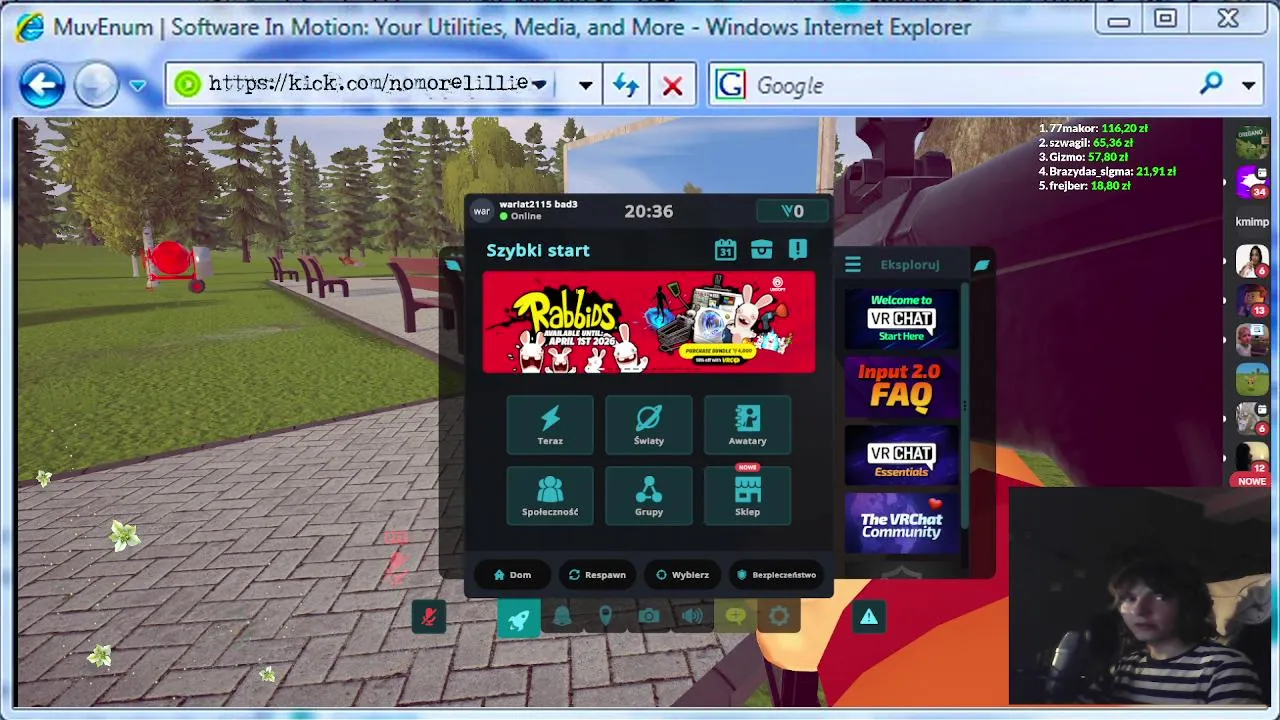Open the calendar icon beside Szybki start

tap(725, 250)
